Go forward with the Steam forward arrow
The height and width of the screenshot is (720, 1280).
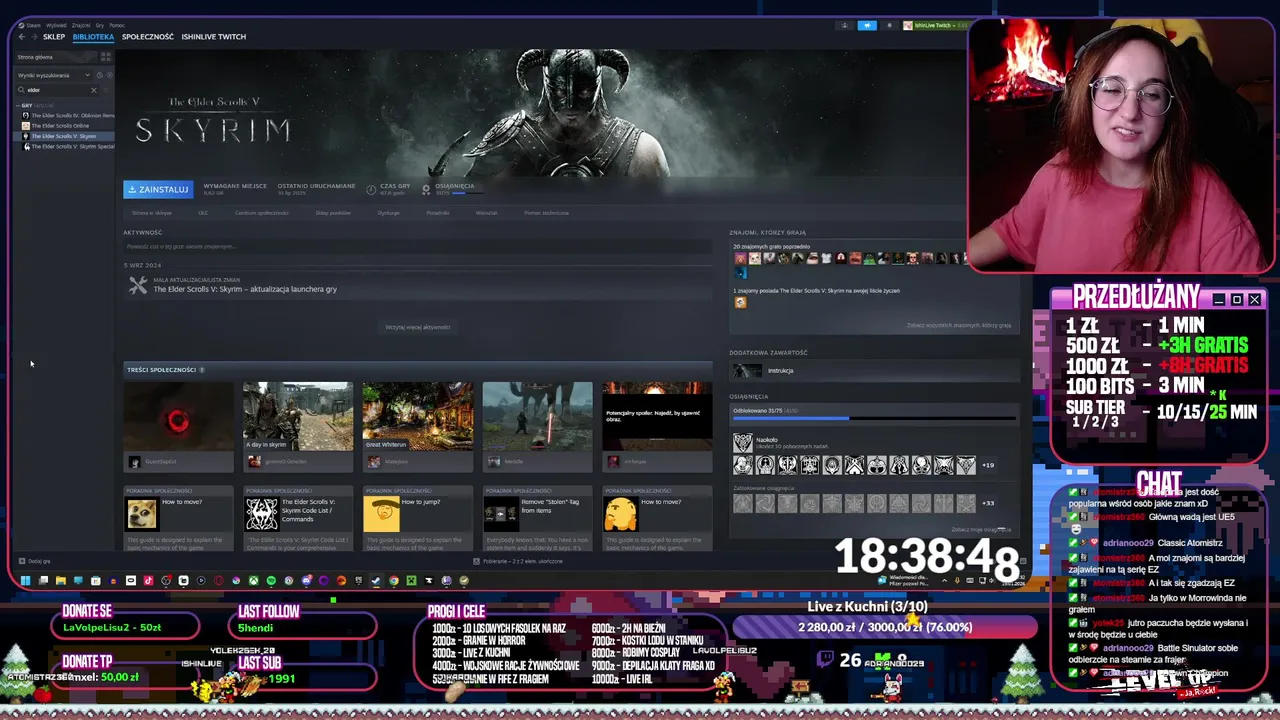click(x=34, y=37)
